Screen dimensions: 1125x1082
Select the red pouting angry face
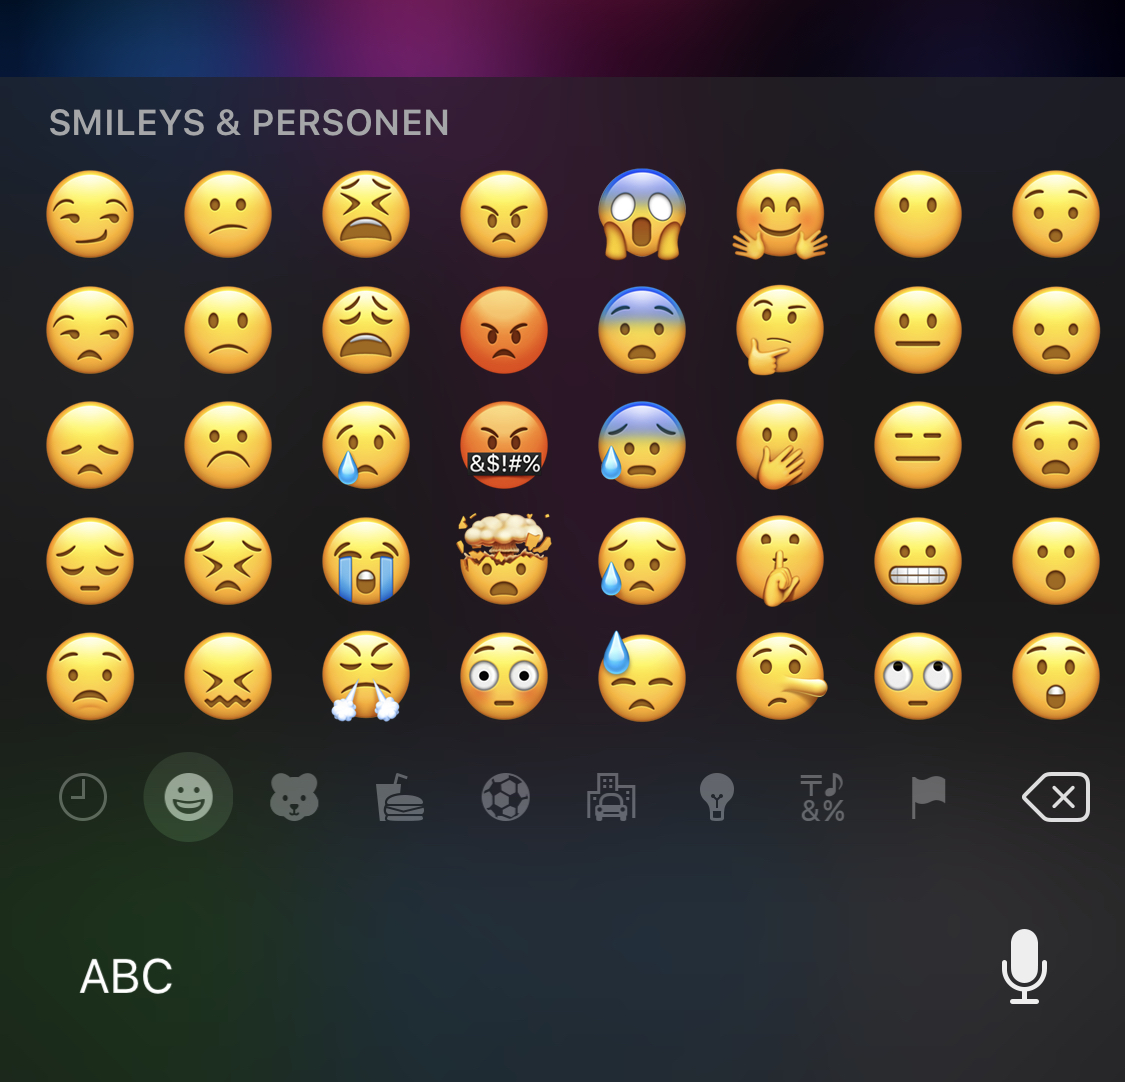pos(504,330)
